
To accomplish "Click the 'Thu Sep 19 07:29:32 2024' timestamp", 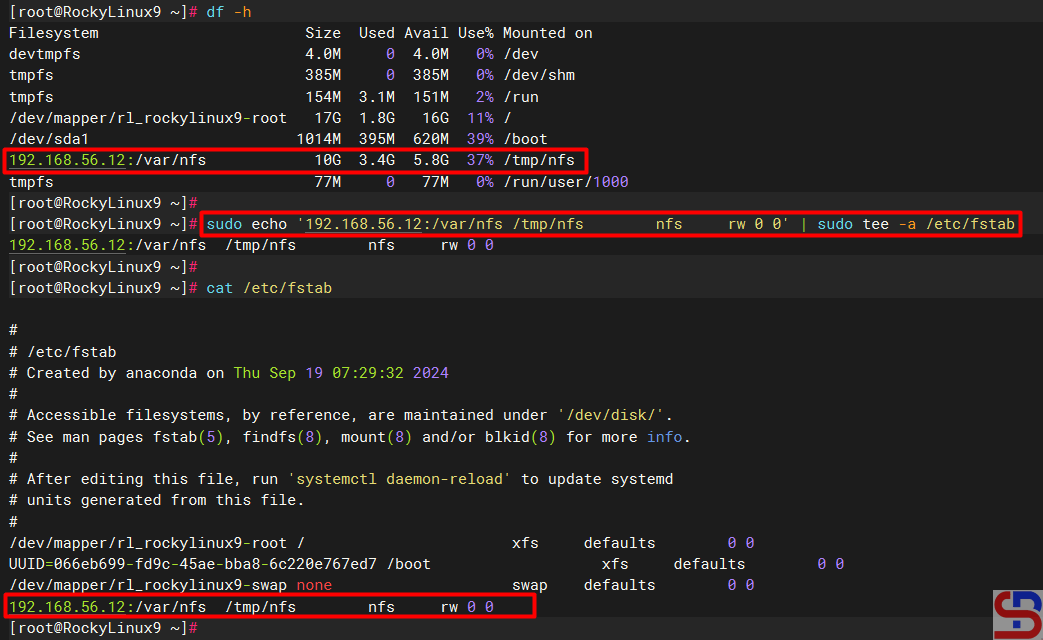I will (341, 373).
